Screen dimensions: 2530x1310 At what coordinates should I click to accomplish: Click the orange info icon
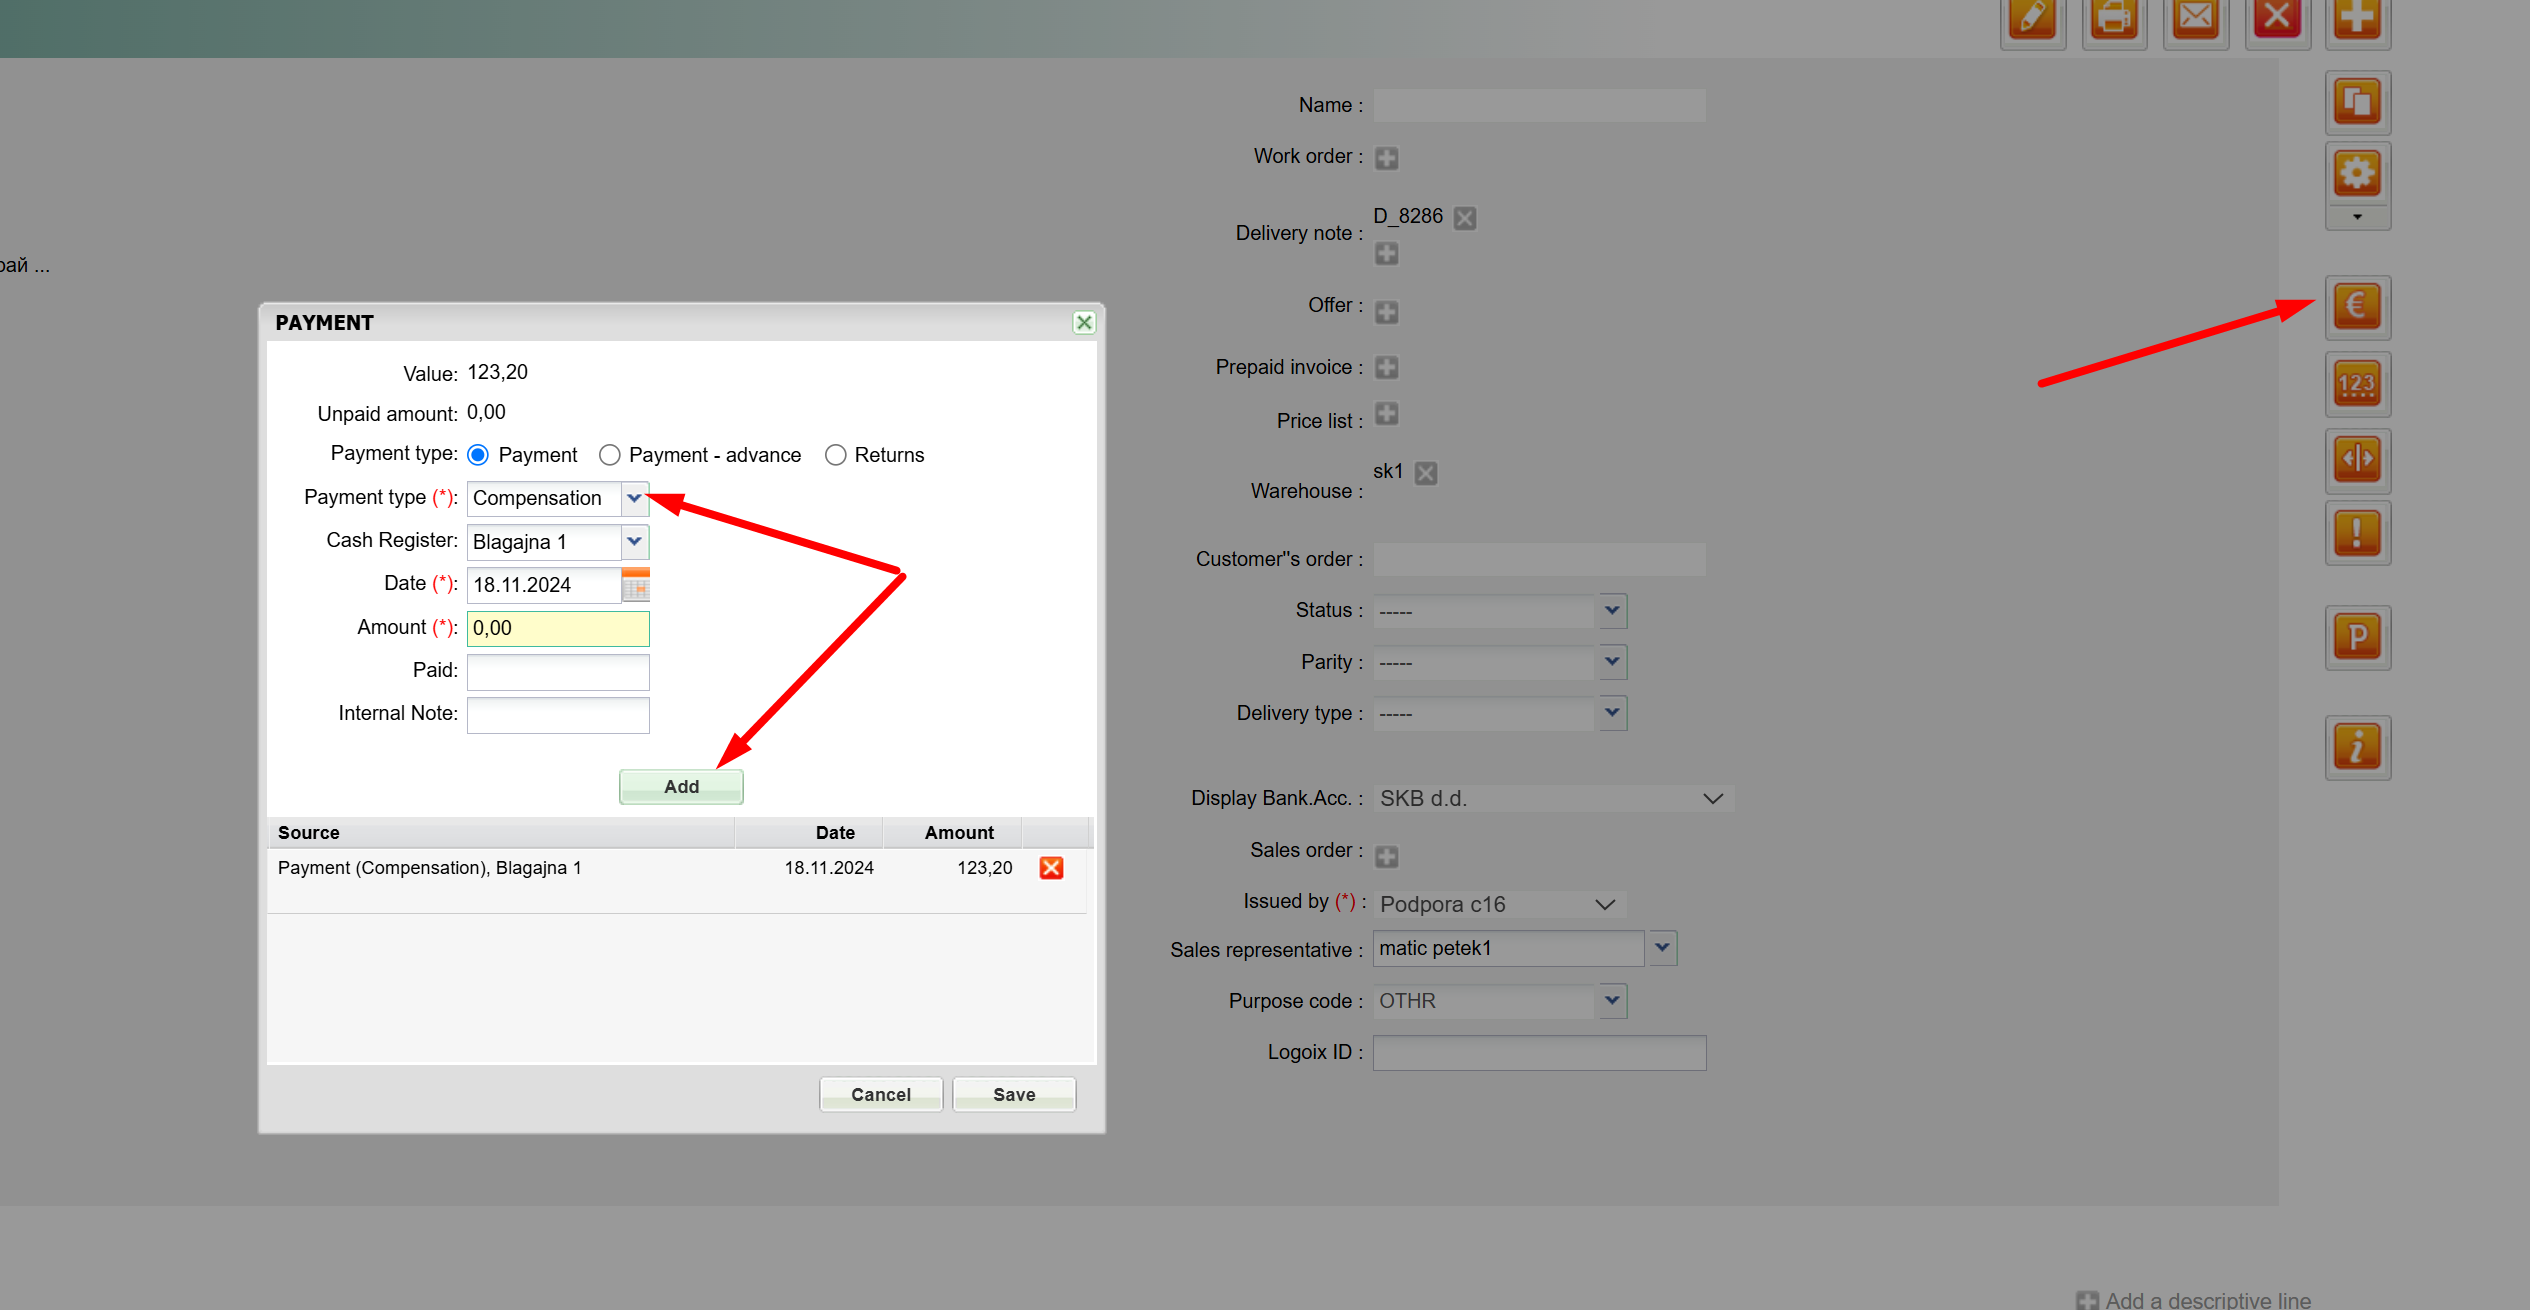coord(2357,747)
